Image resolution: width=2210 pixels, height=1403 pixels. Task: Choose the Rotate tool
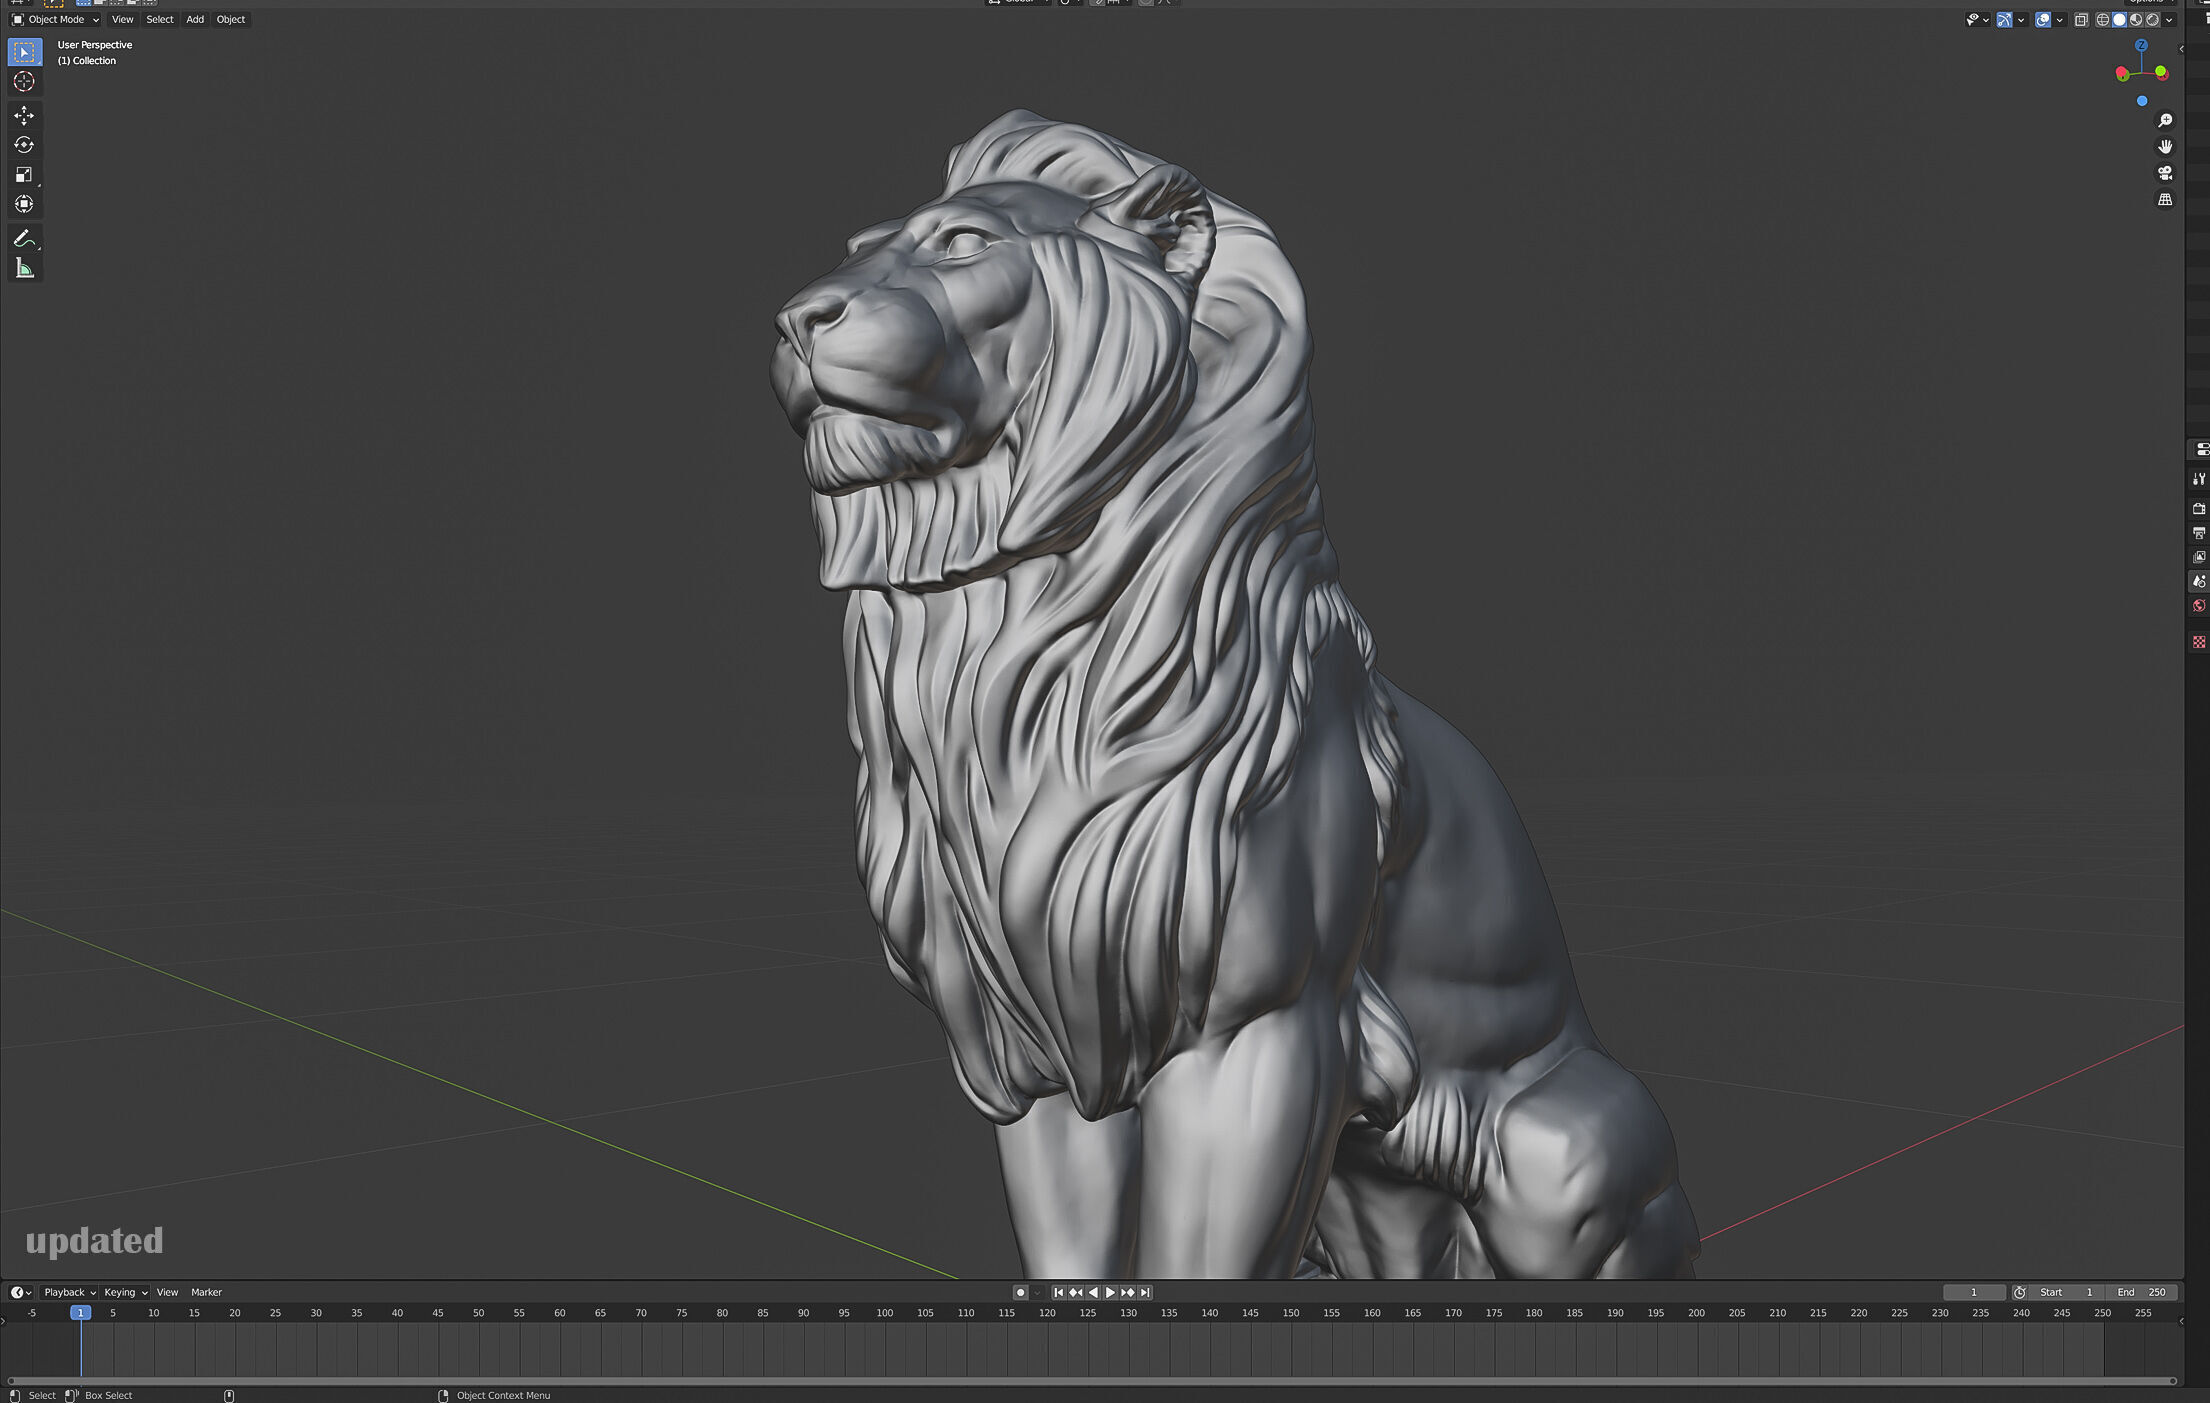coord(24,145)
